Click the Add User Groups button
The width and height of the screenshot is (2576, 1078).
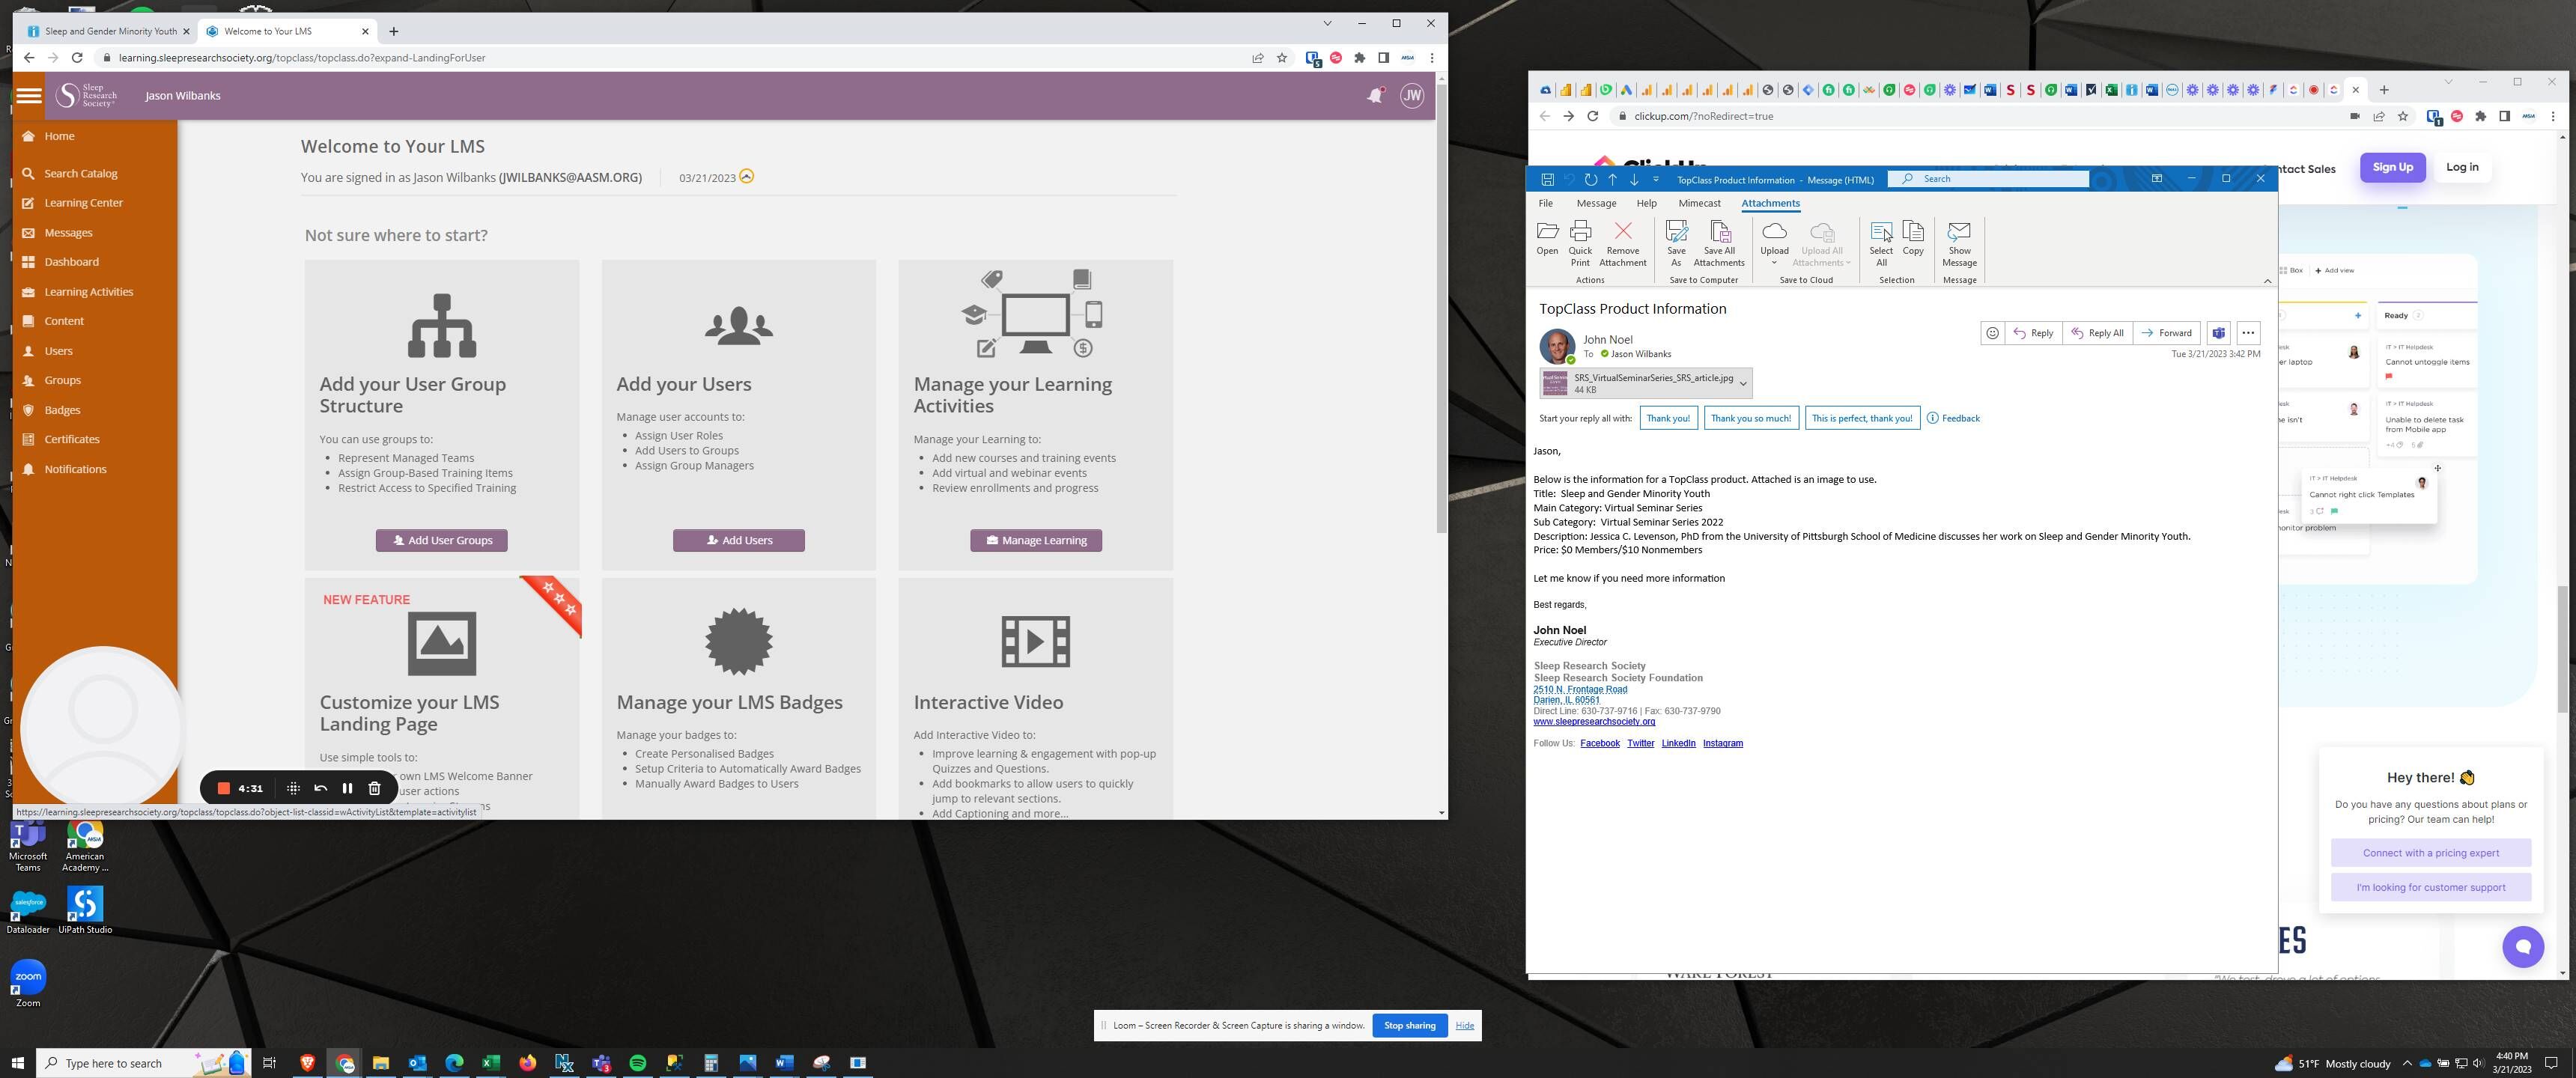pos(441,540)
